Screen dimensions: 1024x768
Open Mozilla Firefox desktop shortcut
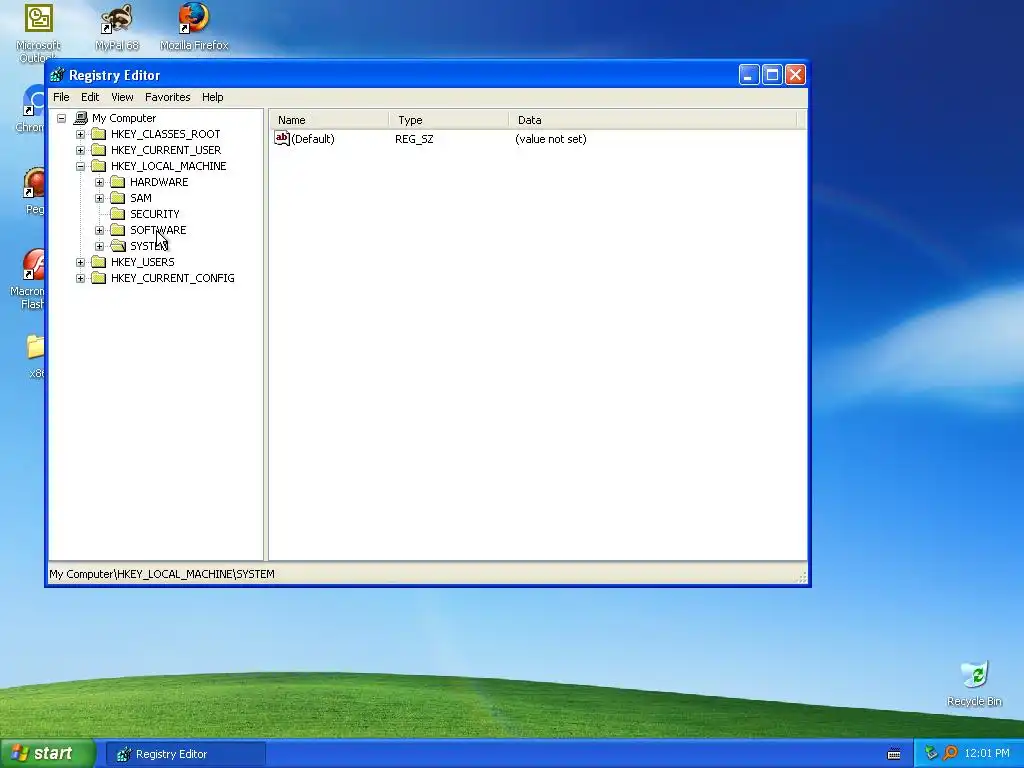tap(194, 27)
